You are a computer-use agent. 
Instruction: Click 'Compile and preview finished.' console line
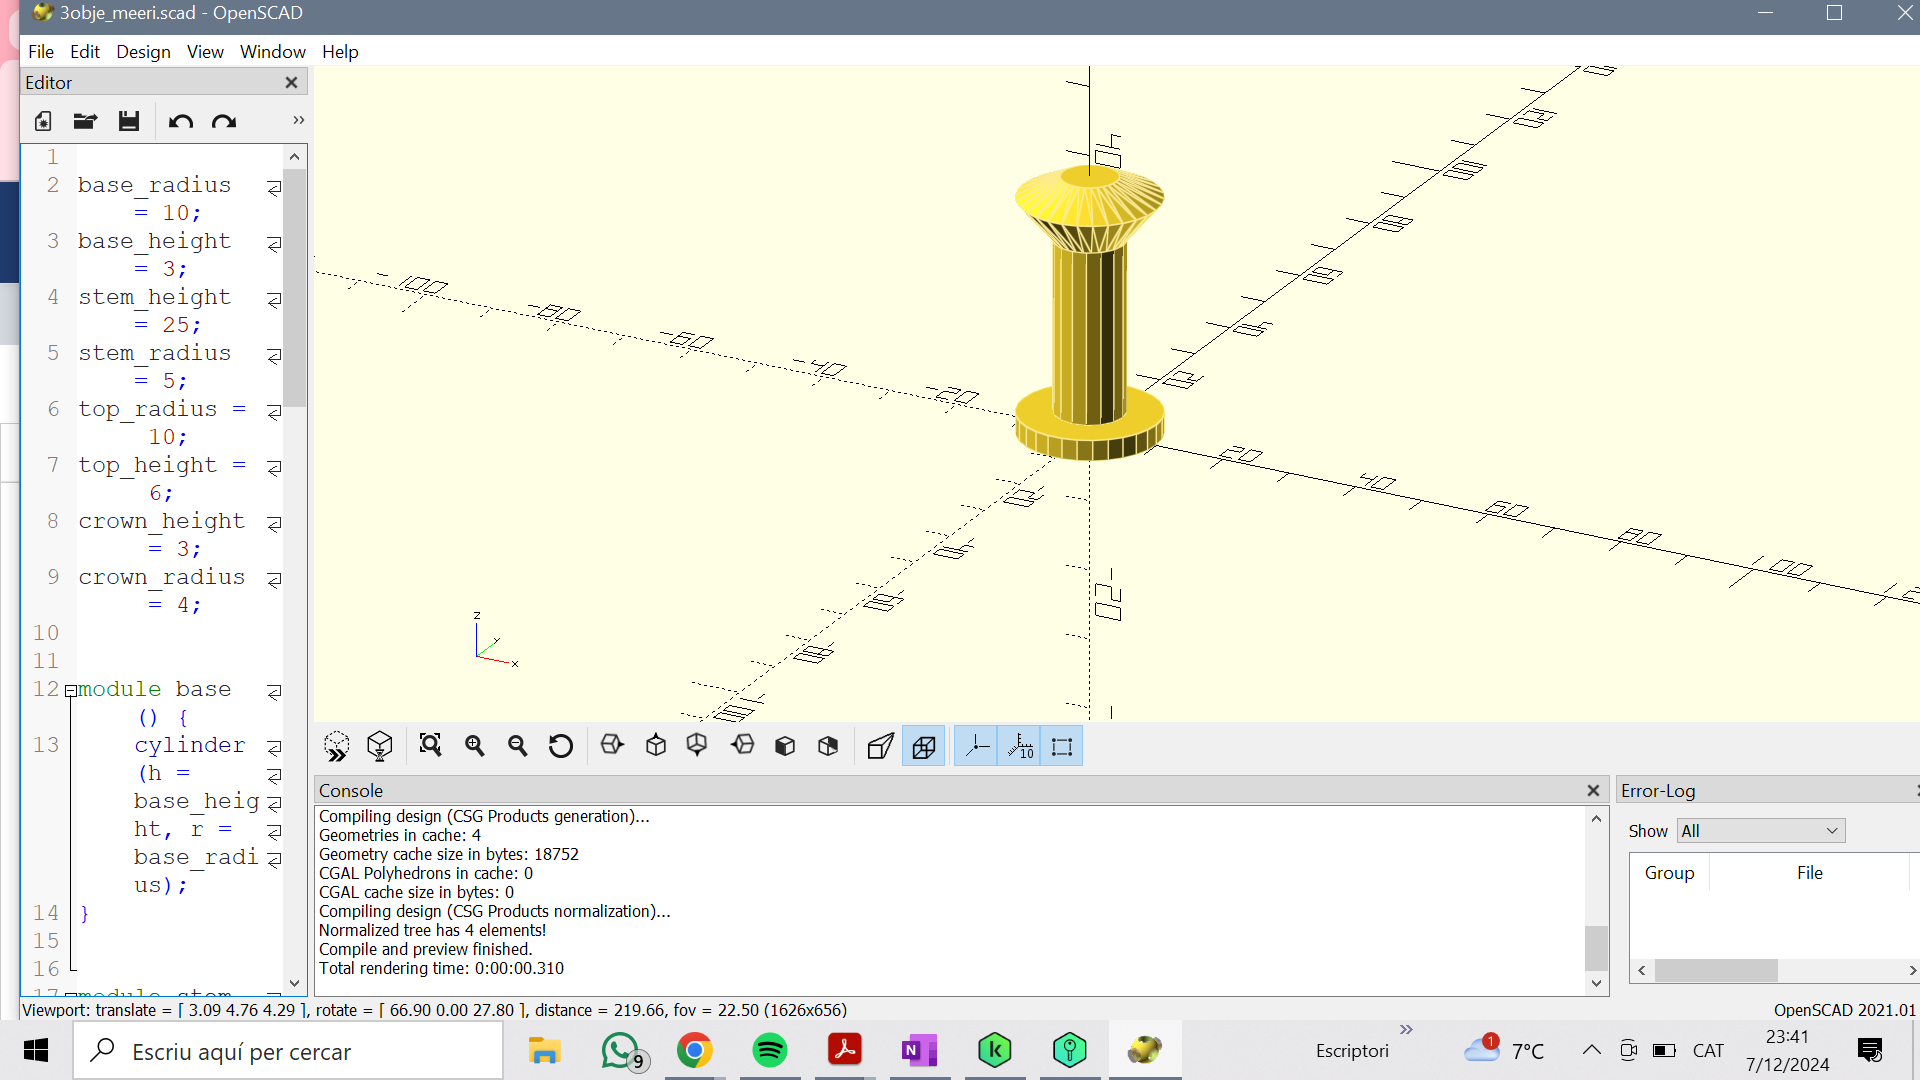pyautogui.click(x=425, y=949)
